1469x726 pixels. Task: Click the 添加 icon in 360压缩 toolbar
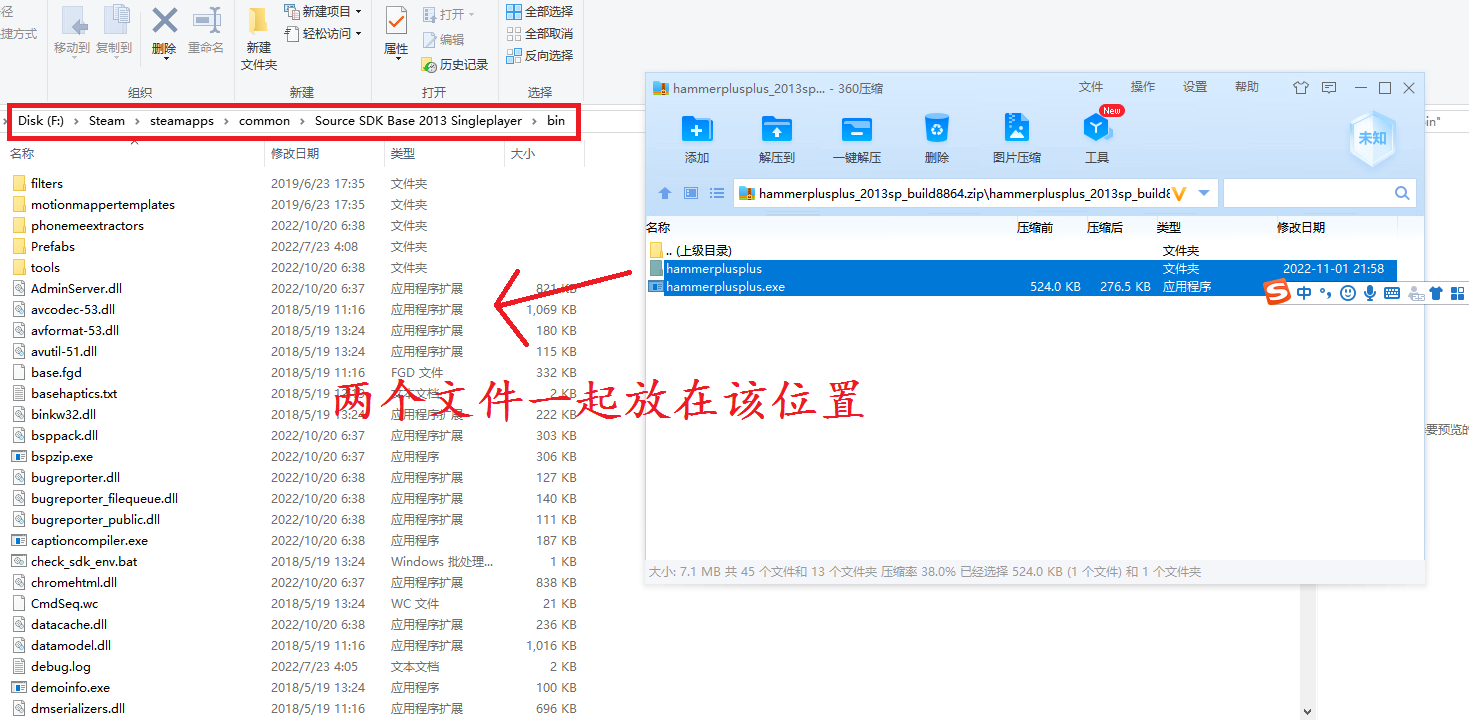[697, 128]
